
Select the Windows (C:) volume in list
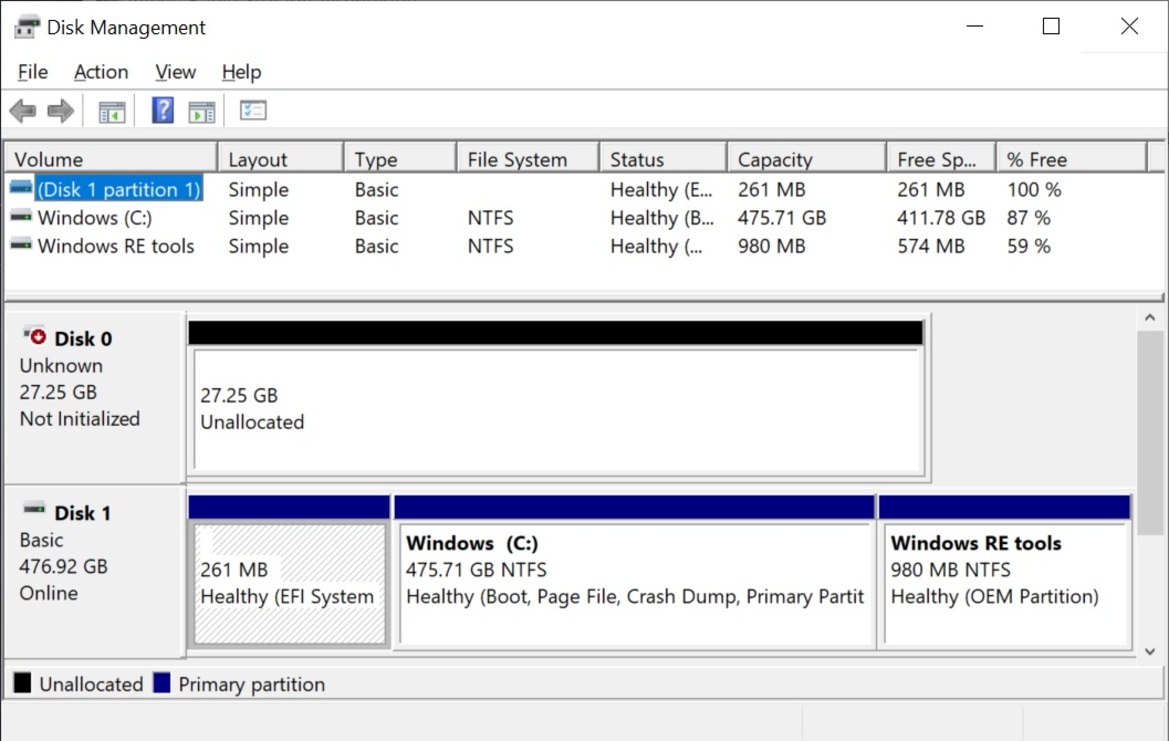95,218
